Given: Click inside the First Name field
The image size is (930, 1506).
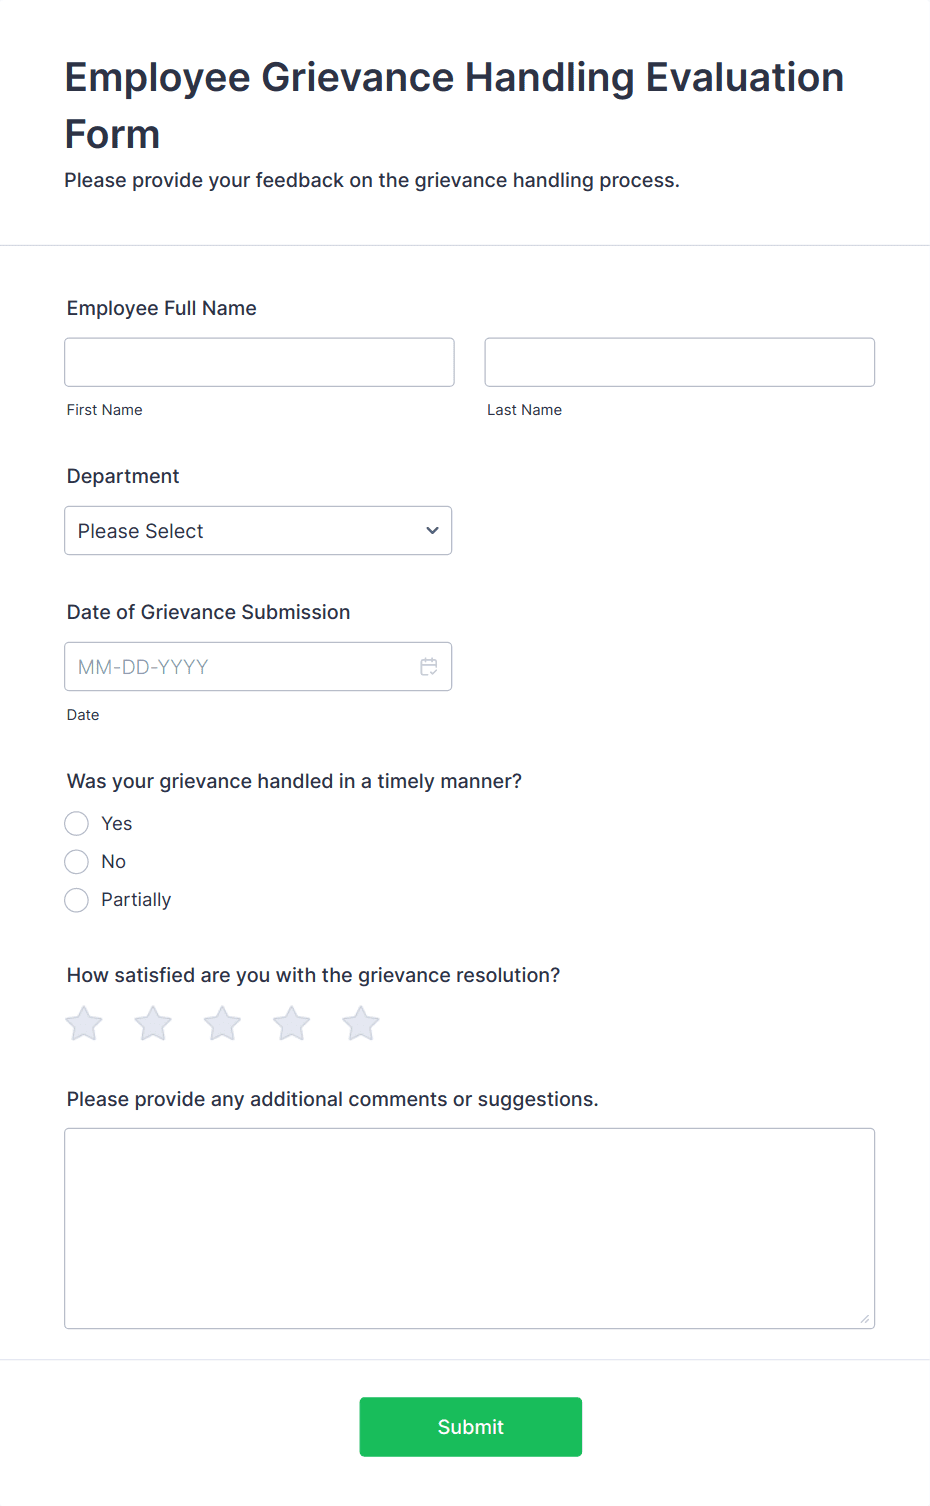Looking at the screenshot, I should (258, 362).
